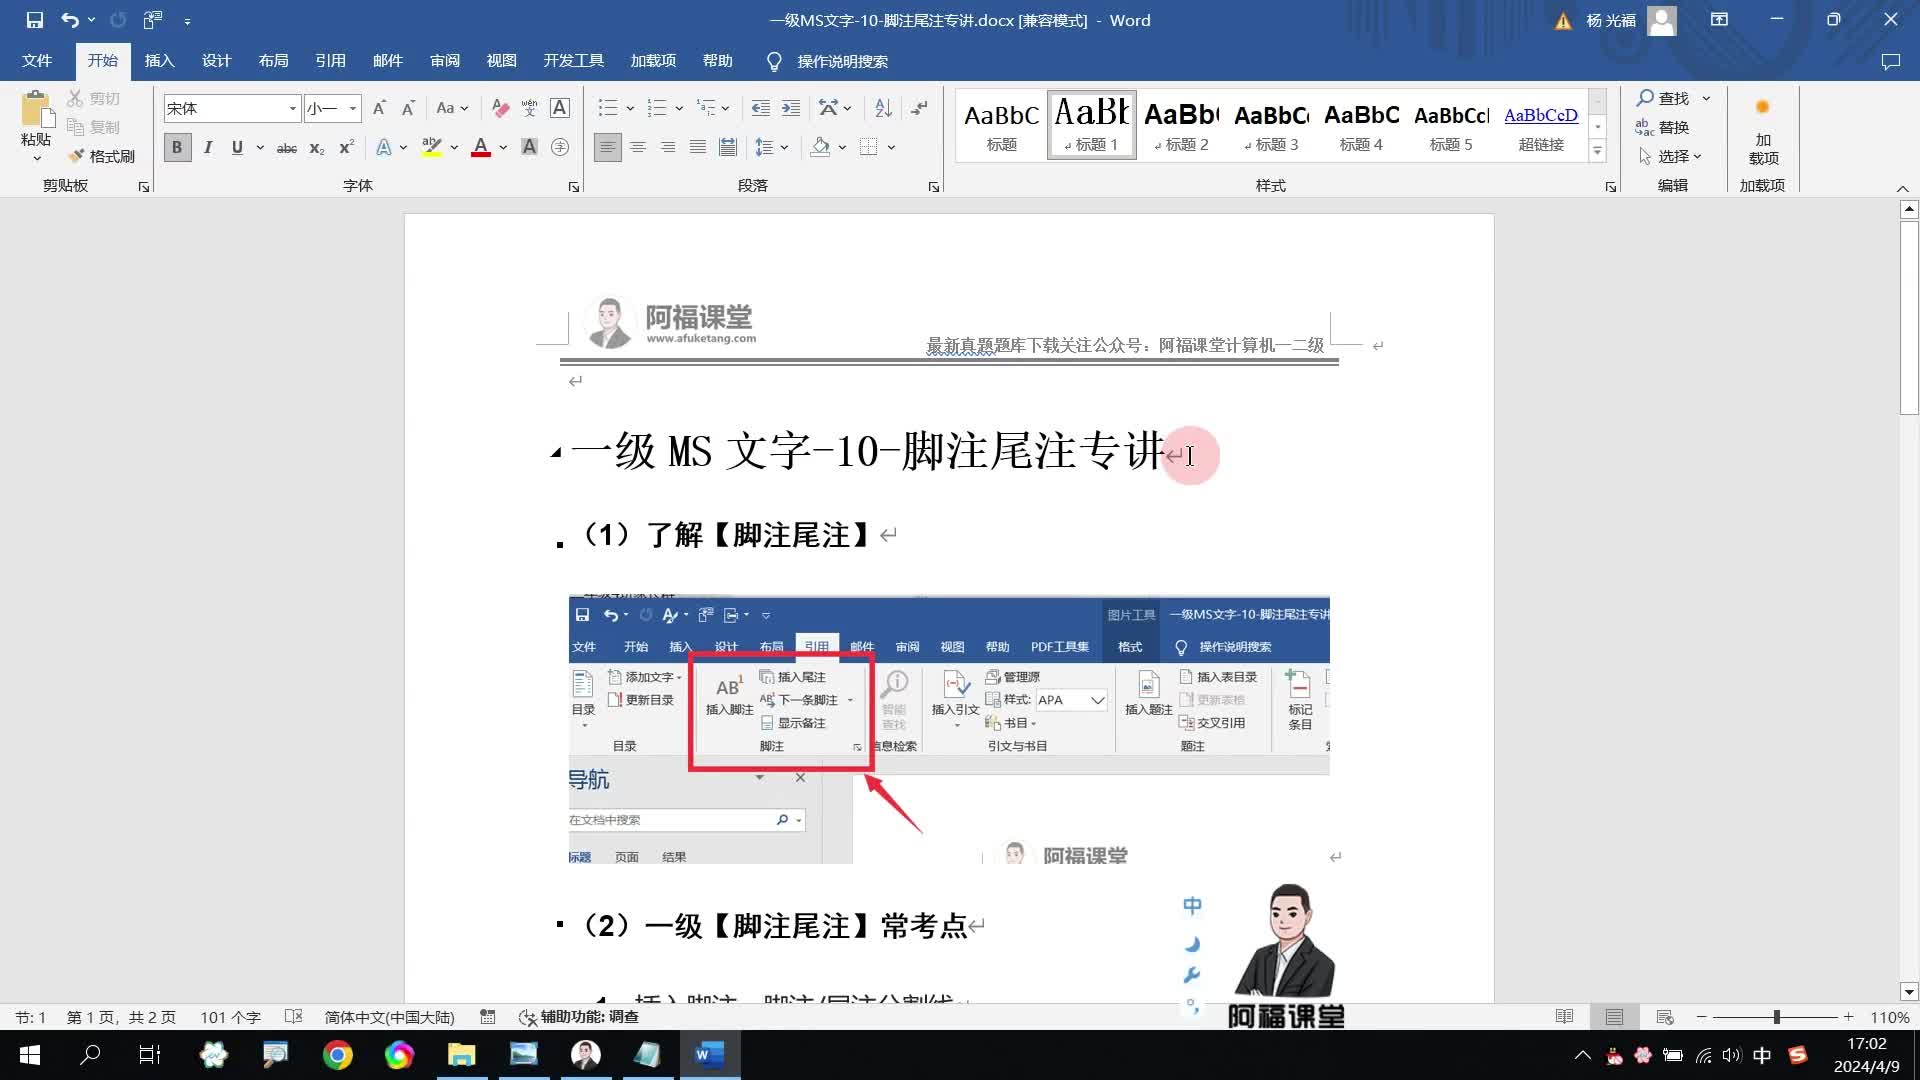Expand the bullet list dropdown arrow
The image size is (1920, 1080).
click(x=630, y=108)
